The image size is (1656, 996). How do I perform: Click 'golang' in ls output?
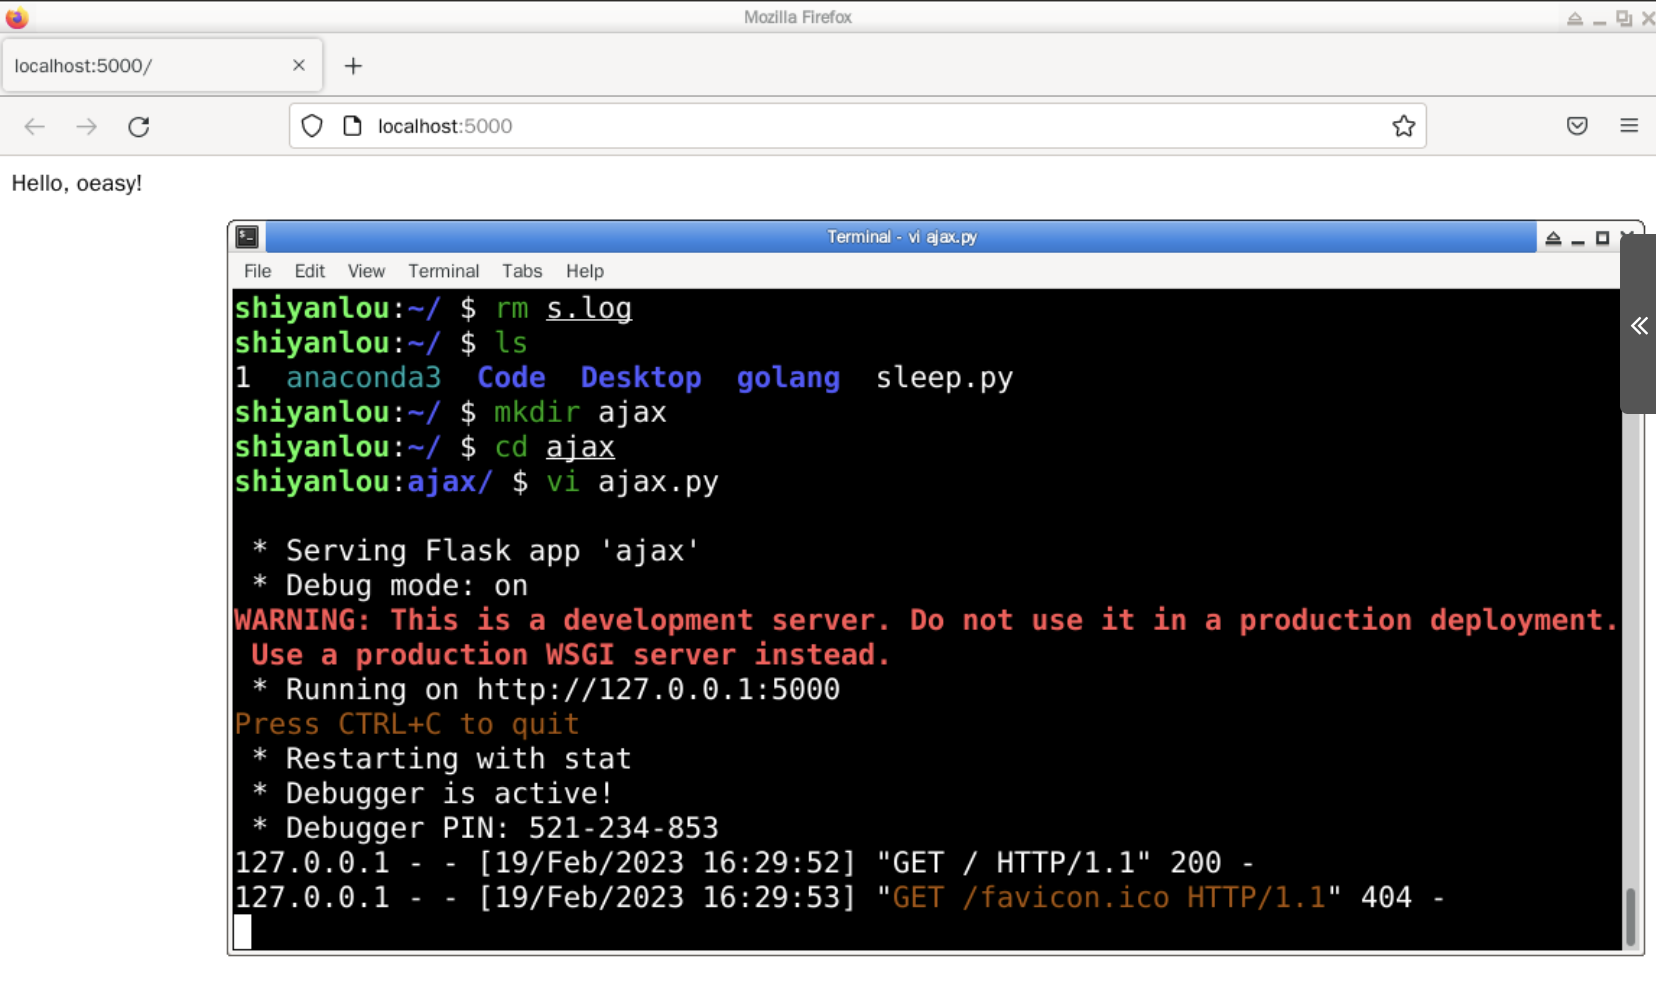coord(788,377)
